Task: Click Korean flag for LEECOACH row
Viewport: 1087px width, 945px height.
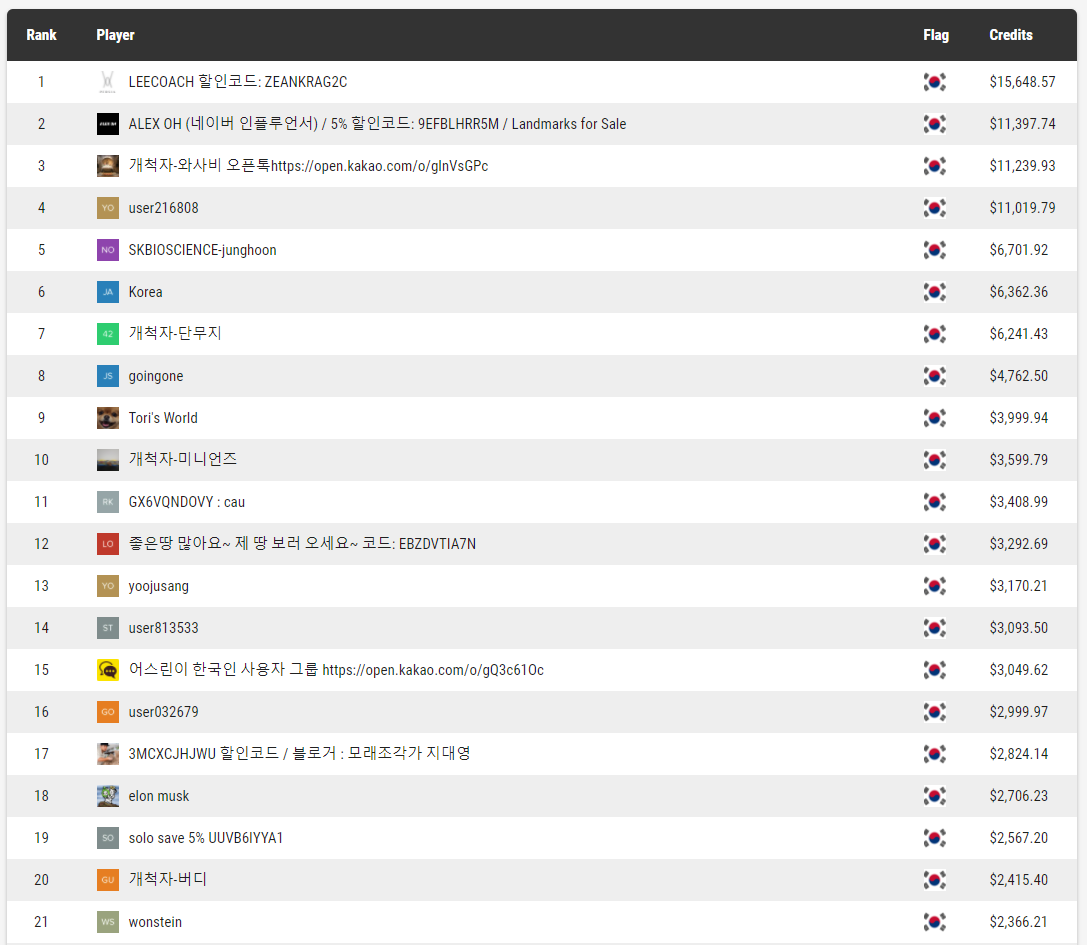Action: coord(934,82)
